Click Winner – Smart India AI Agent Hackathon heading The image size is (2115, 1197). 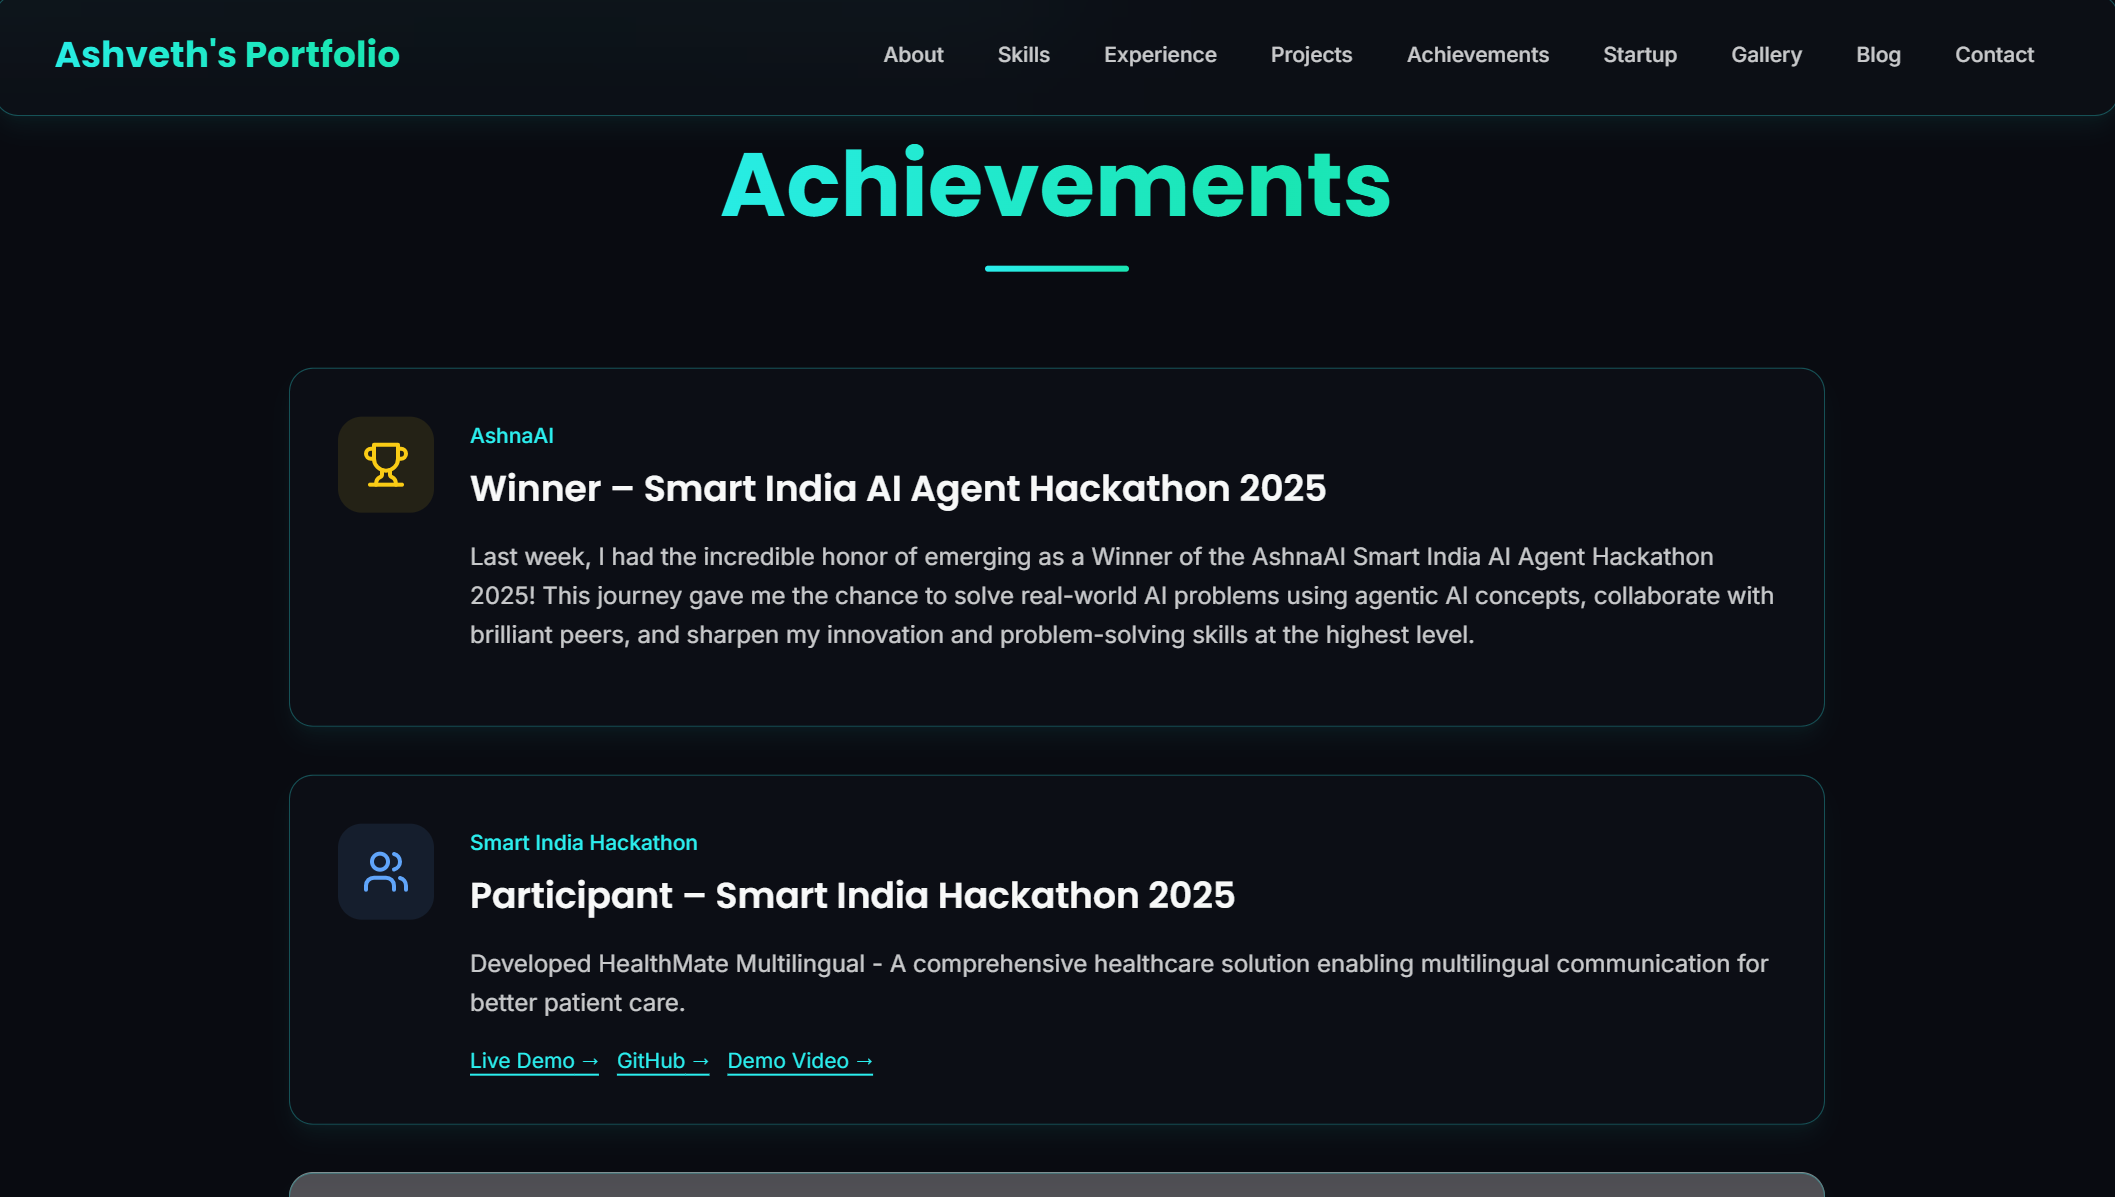(897, 489)
